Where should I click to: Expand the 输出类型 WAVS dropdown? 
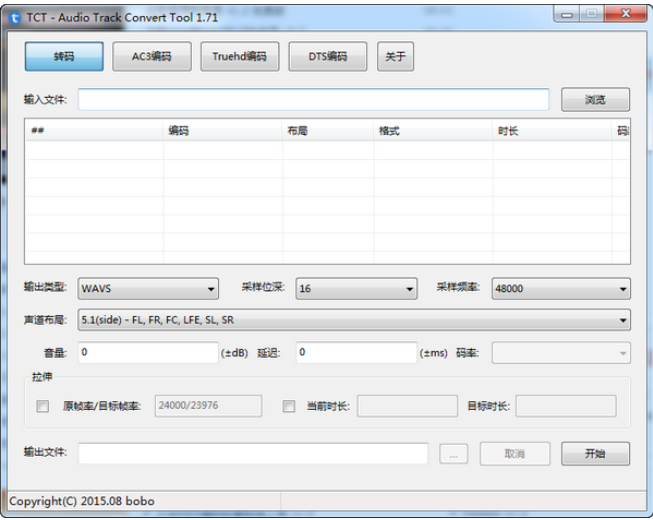pos(148,289)
